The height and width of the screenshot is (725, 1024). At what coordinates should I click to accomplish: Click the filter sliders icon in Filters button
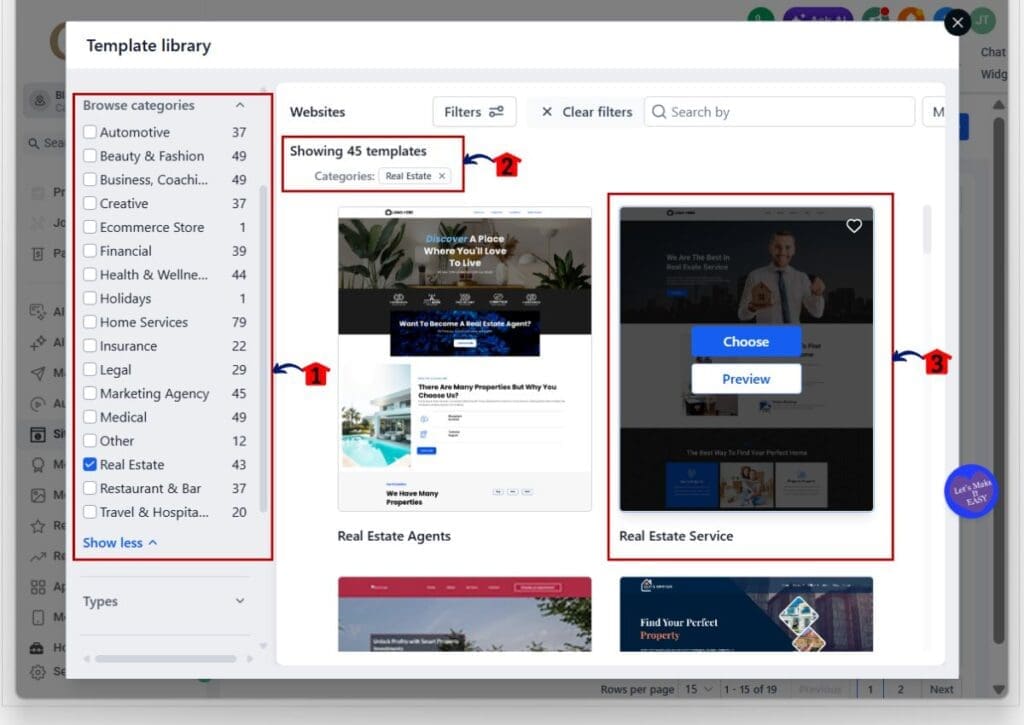pos(496,112)
